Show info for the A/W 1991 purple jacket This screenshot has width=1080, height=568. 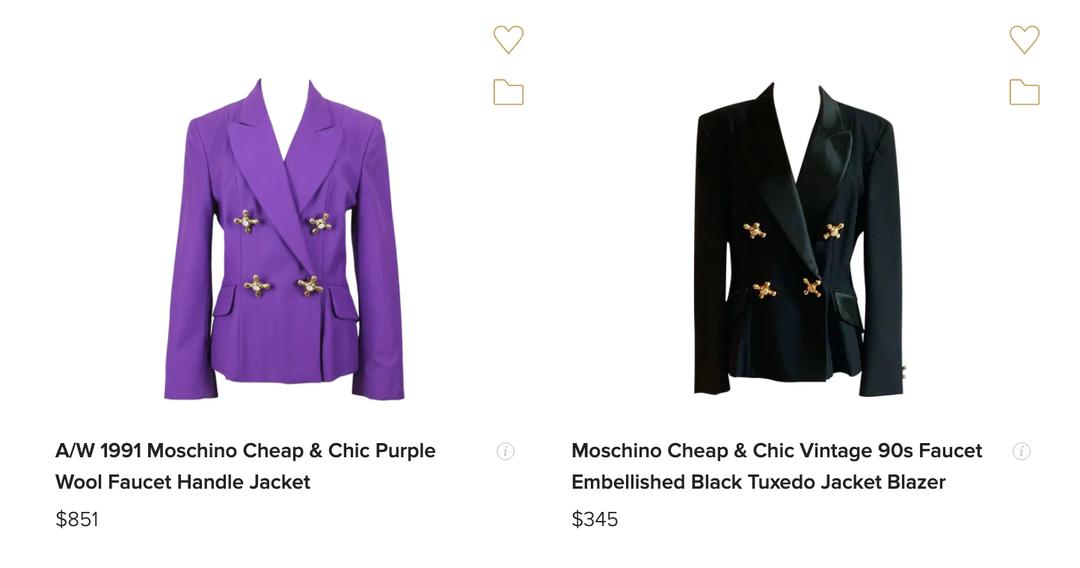(506, 451)
